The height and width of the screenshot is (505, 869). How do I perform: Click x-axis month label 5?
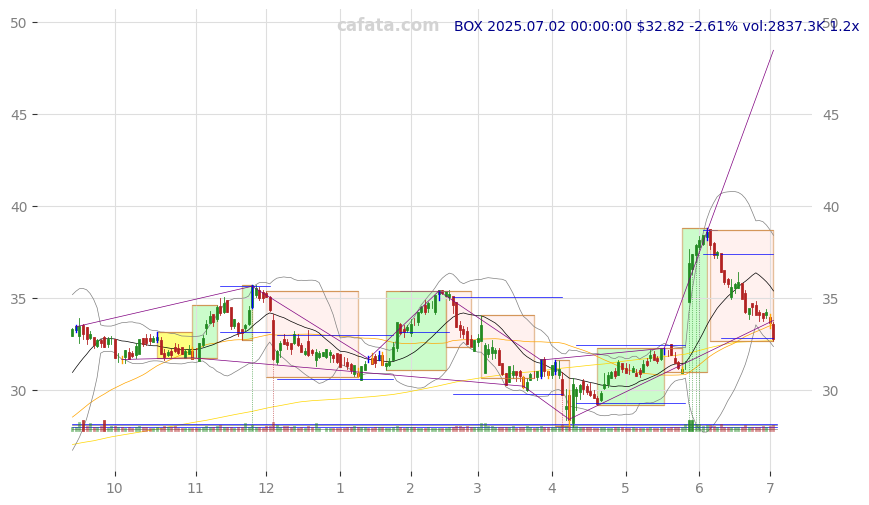(626, 488)
